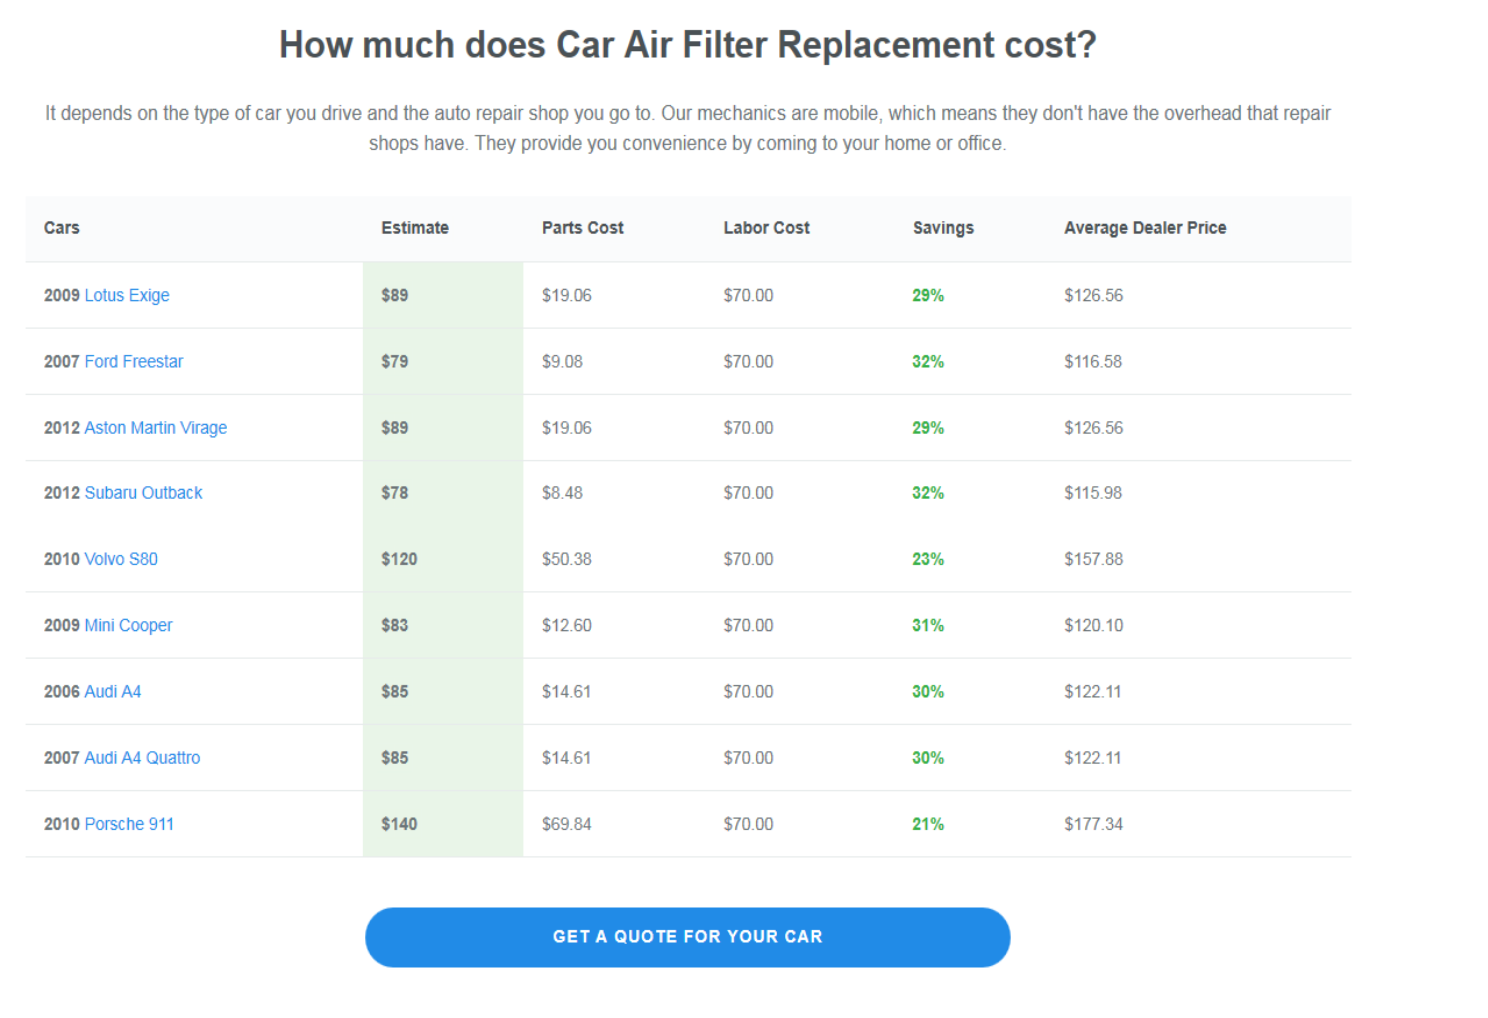Viewport: 1488px width, 1018px height.
Task: Select the $9.08 parts cost value
Action: (562, 361)
